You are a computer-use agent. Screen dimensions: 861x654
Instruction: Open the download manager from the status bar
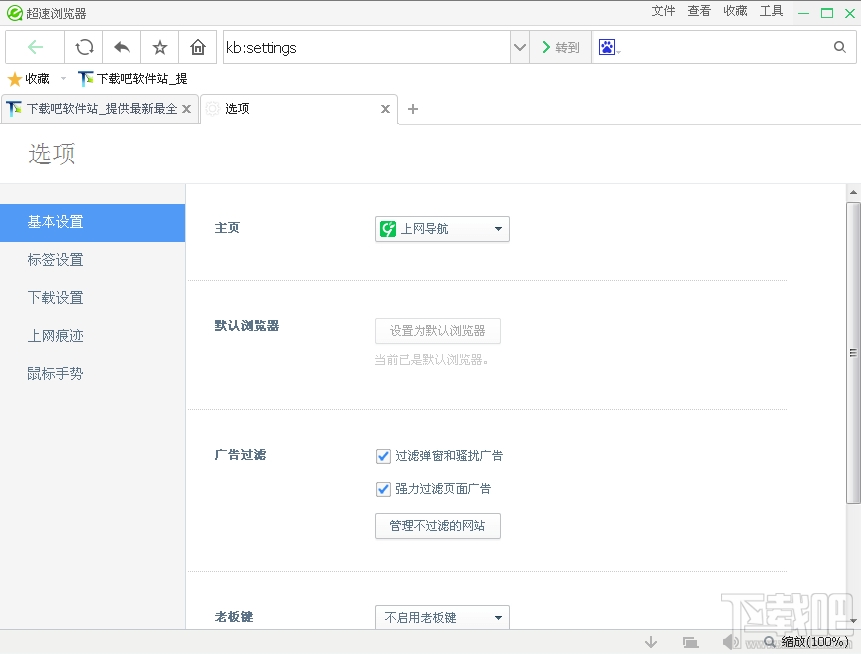click(x=650, y=641)
